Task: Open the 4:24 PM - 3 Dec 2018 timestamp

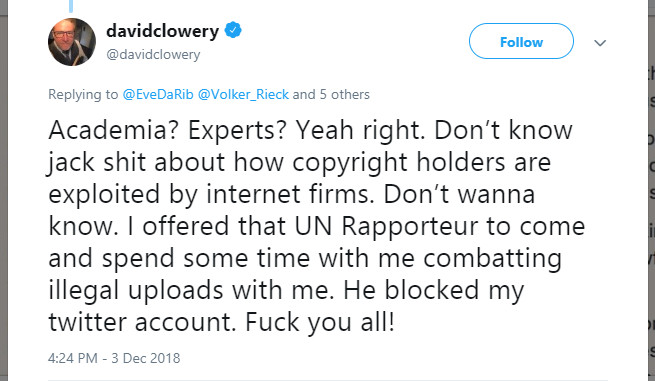Action: pyautogui.click(x=114, y=358)
